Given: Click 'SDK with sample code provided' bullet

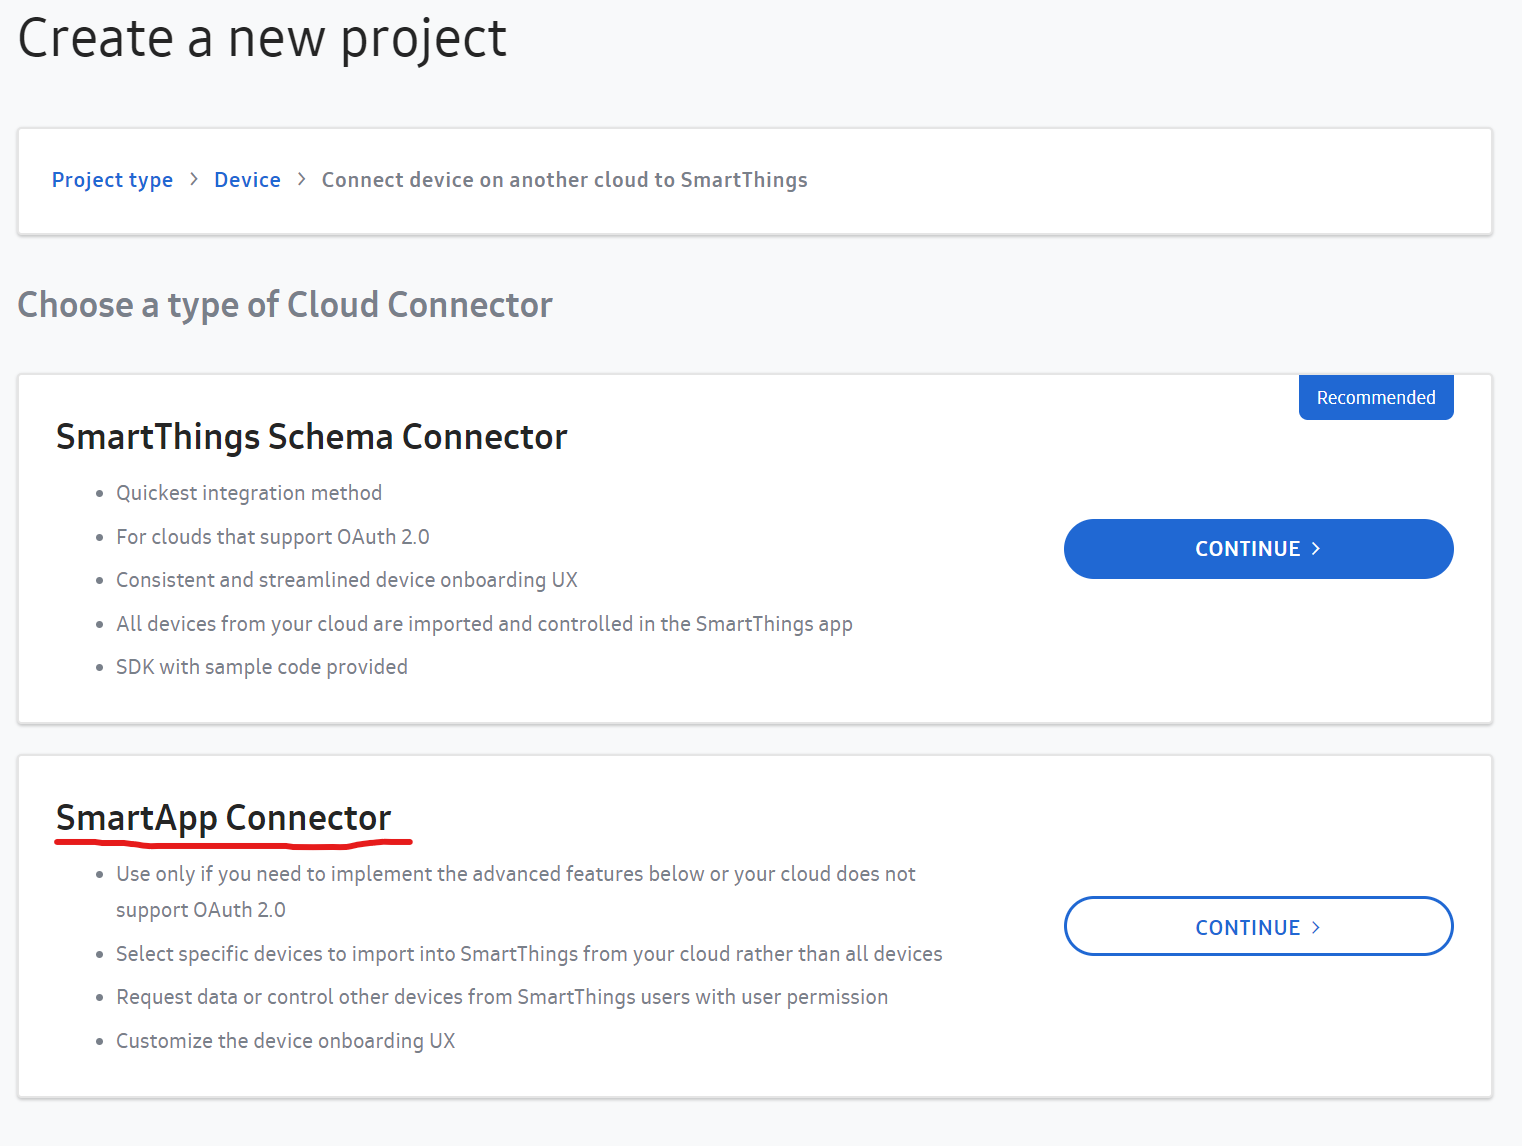Looking at the screenshot, I should pos(262,667).
